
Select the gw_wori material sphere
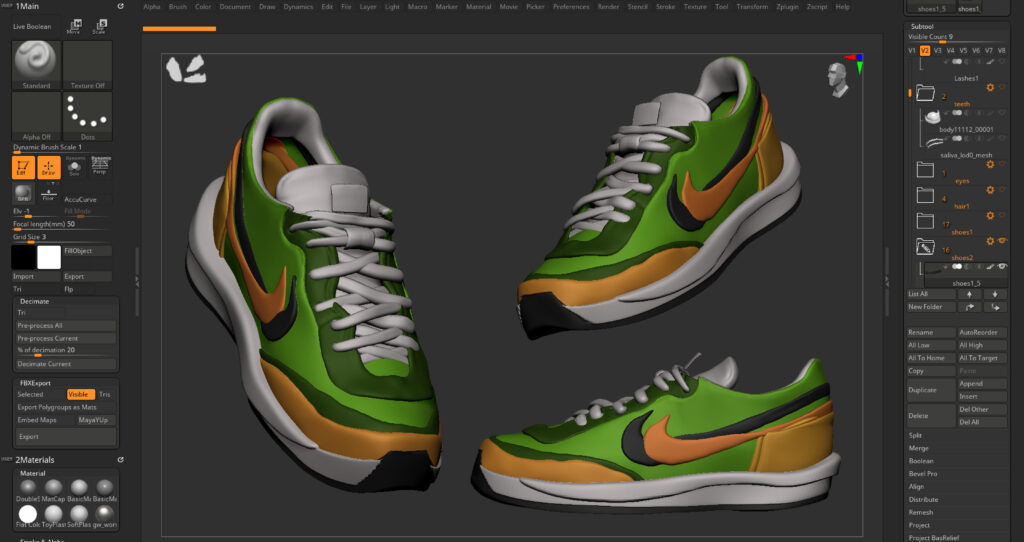[x=104, y=513]
